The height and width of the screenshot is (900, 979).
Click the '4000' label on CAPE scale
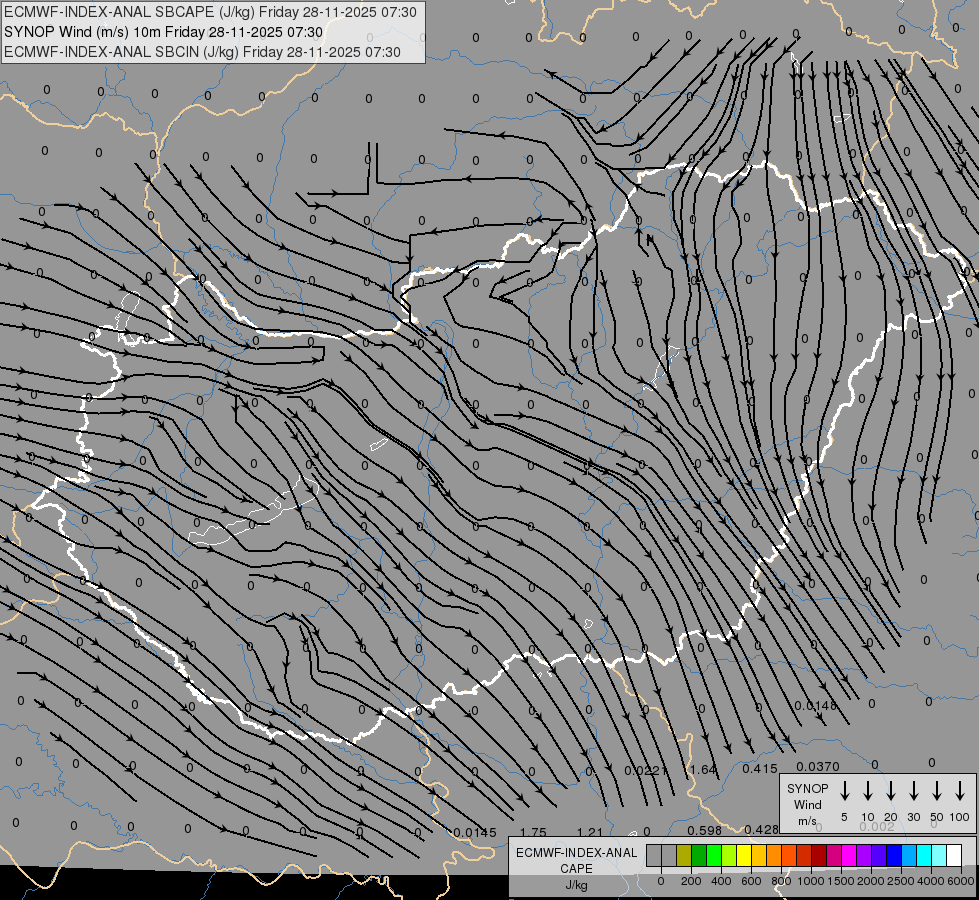[x=931, y=881]
